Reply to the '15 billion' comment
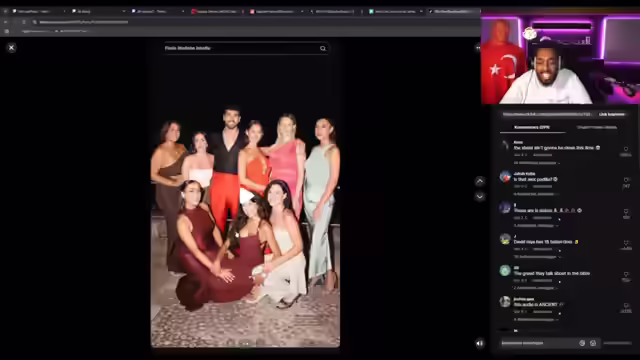 pos(542,249)
